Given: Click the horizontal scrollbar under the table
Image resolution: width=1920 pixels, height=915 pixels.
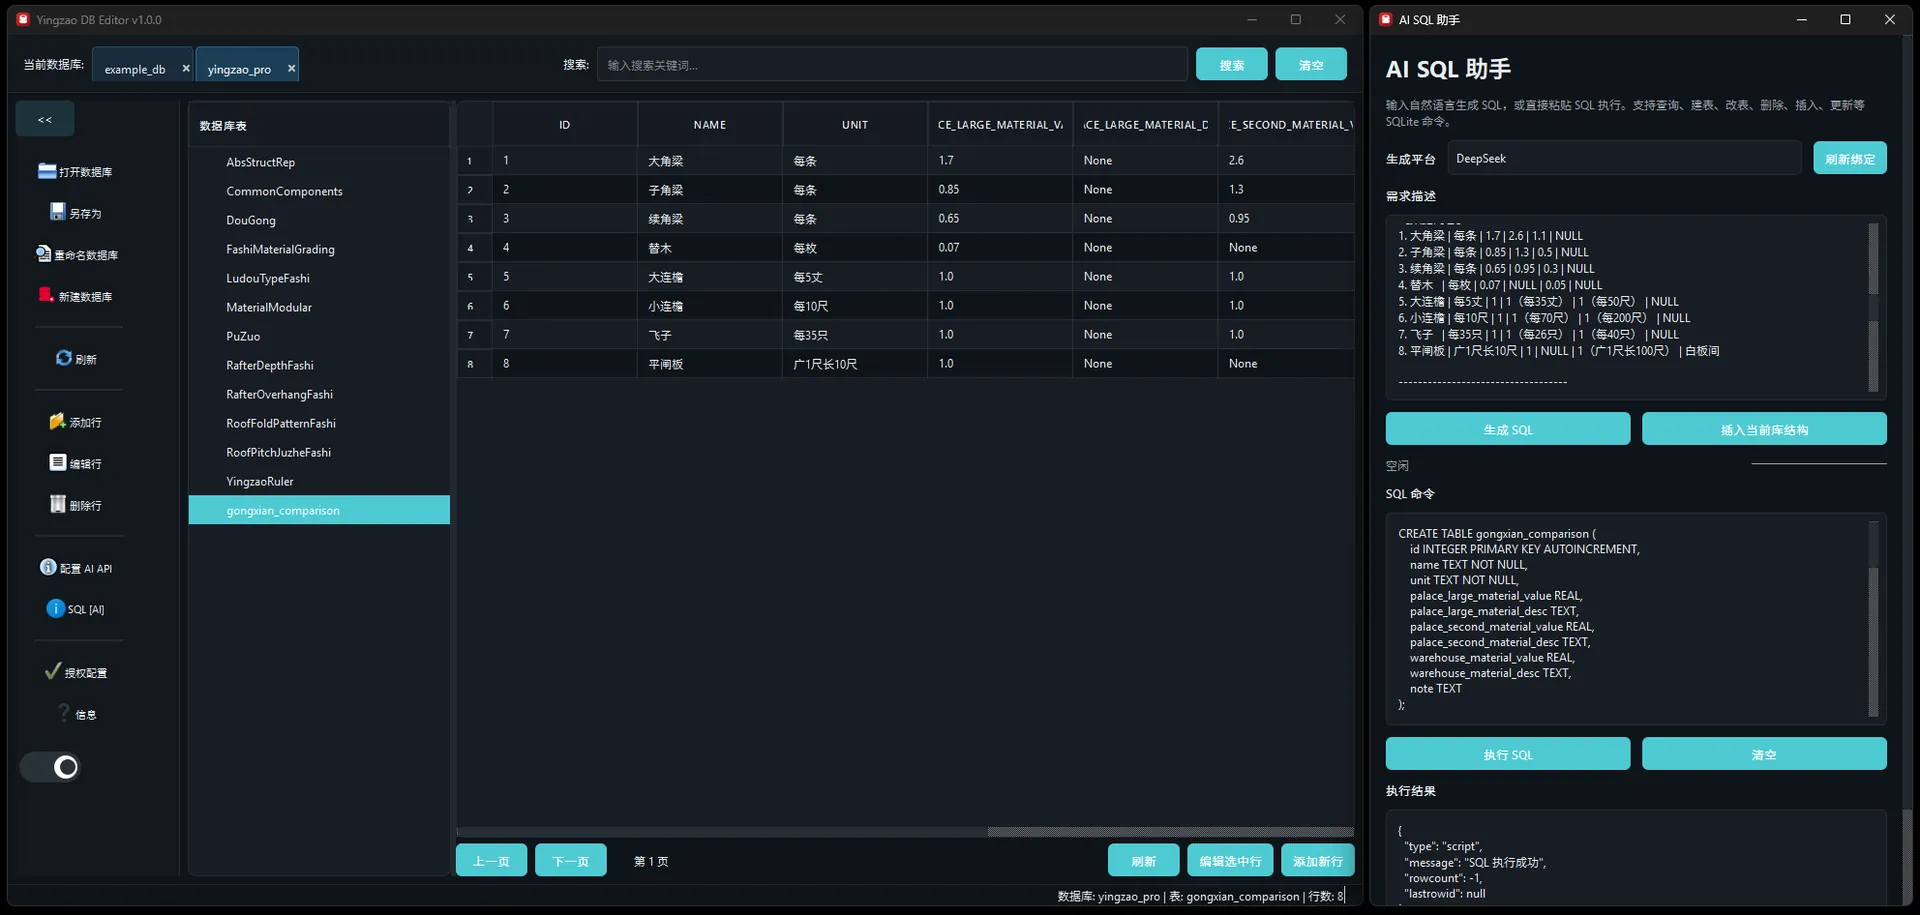Looking at the screenshot, I should [x=1170, y=831].
